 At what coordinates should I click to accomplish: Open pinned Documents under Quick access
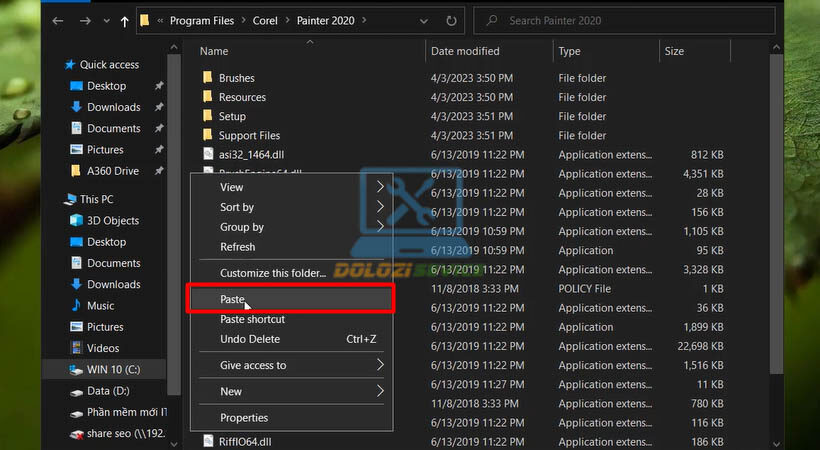tap(113, 128)
